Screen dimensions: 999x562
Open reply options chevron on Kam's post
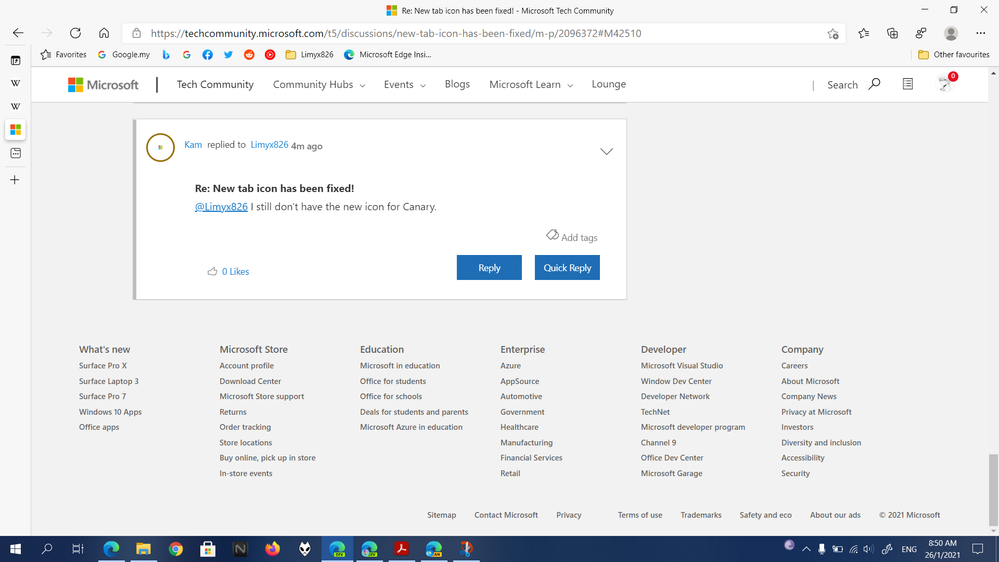click(x=606, y=152)
